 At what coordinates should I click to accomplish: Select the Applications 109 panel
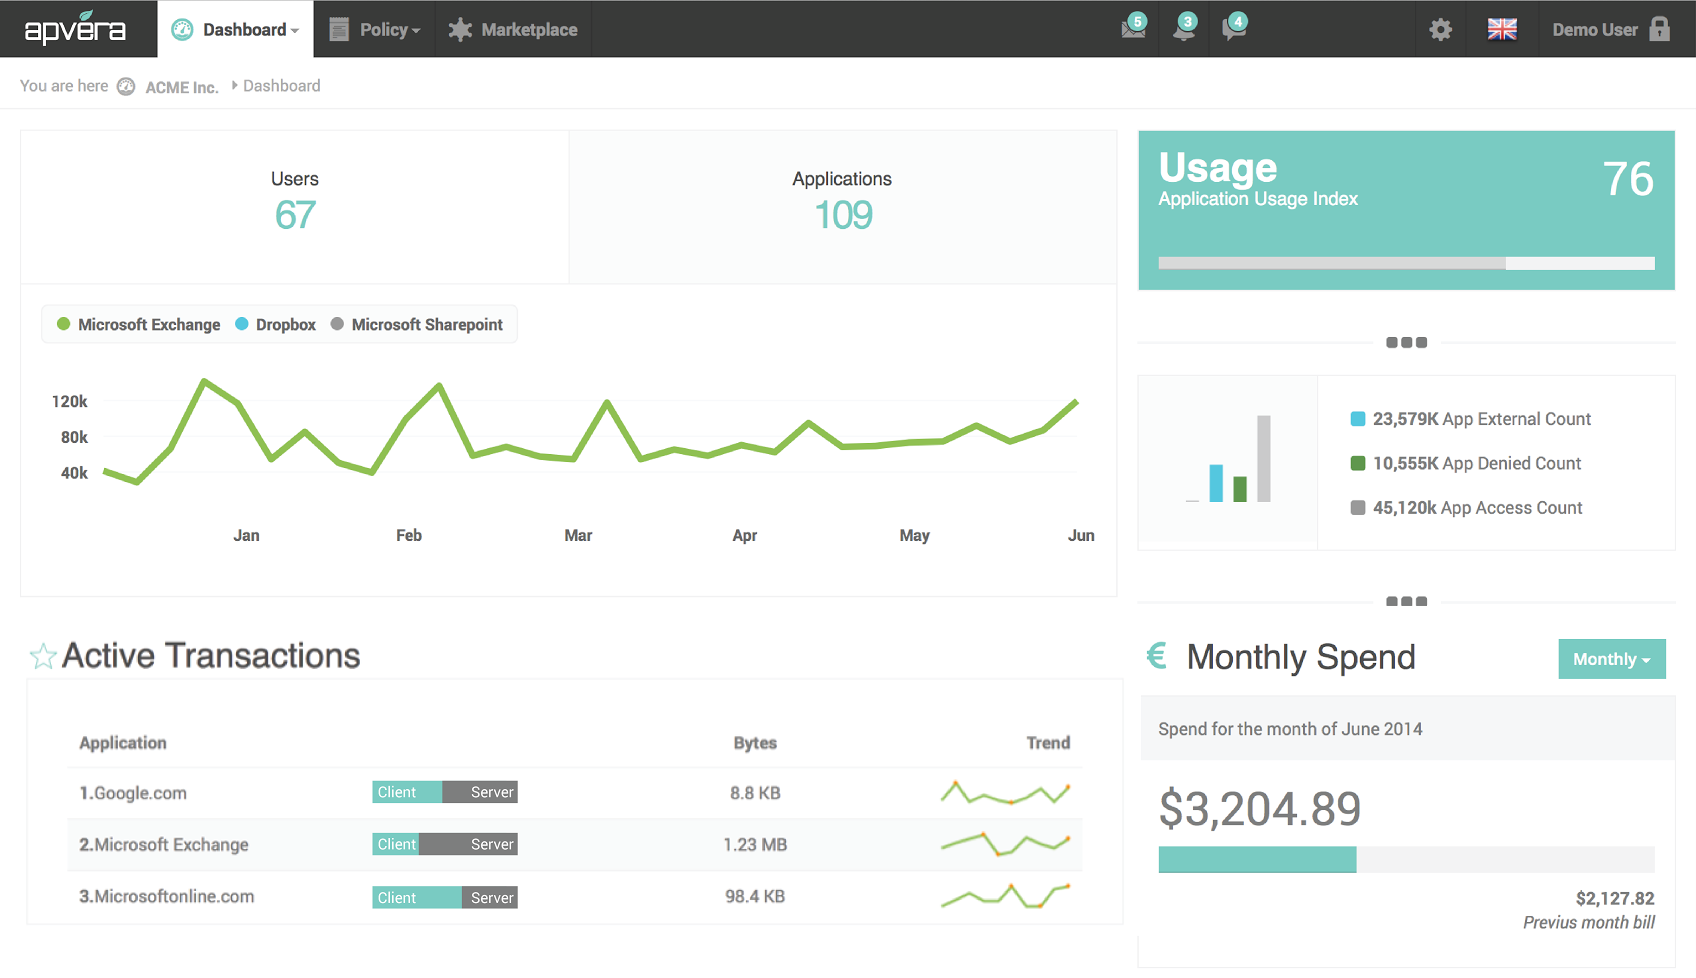pyautogui.click(x=843, y=207)
